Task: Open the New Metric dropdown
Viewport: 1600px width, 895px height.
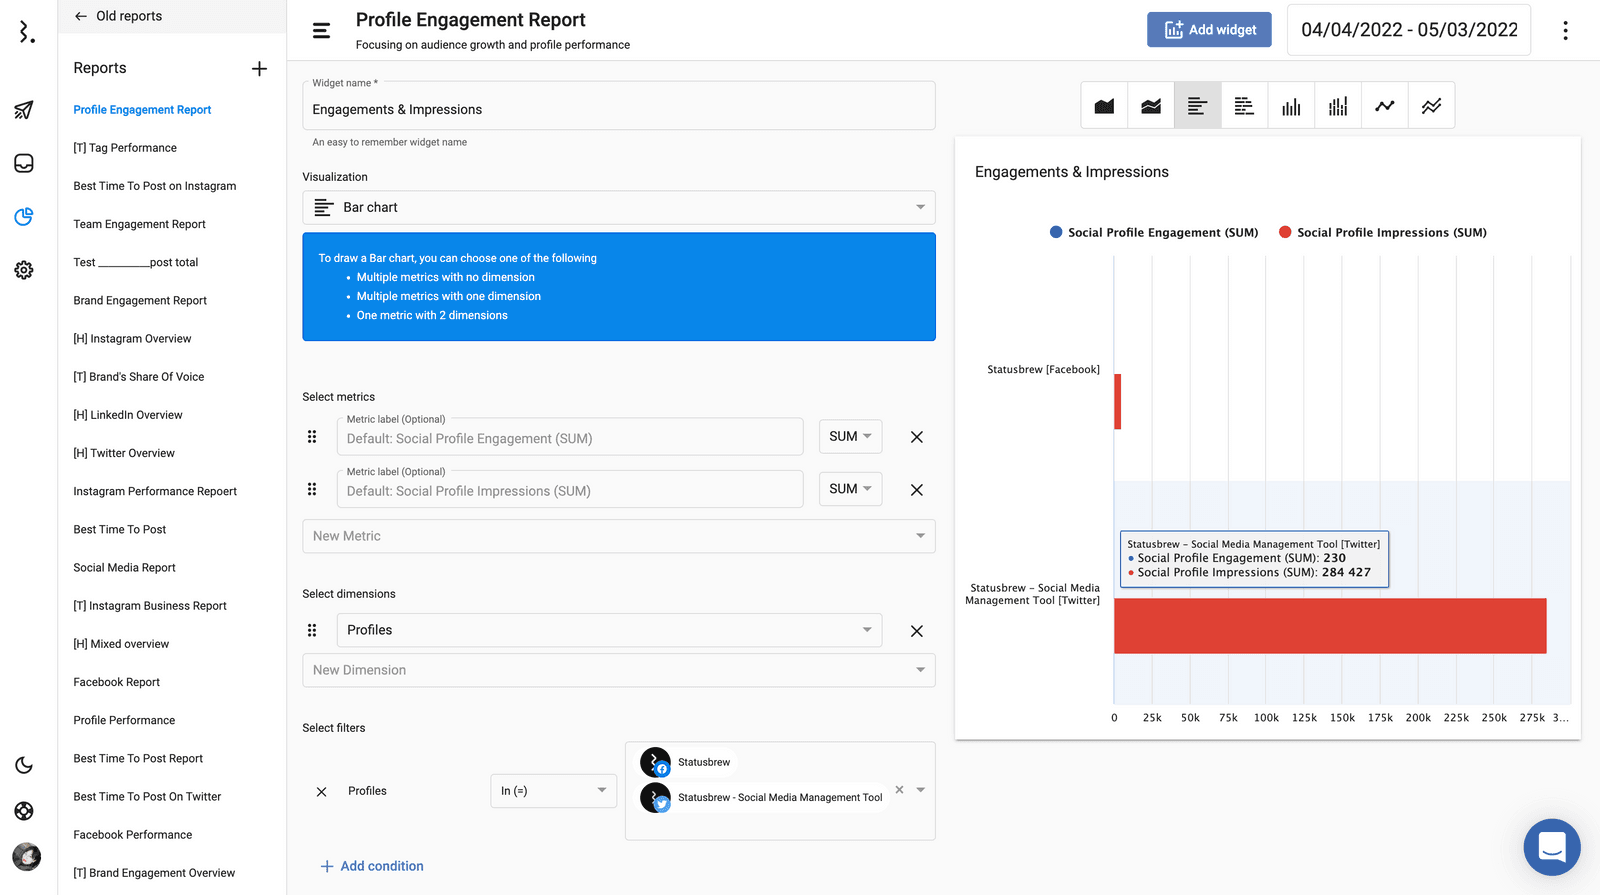Action: 618,536
